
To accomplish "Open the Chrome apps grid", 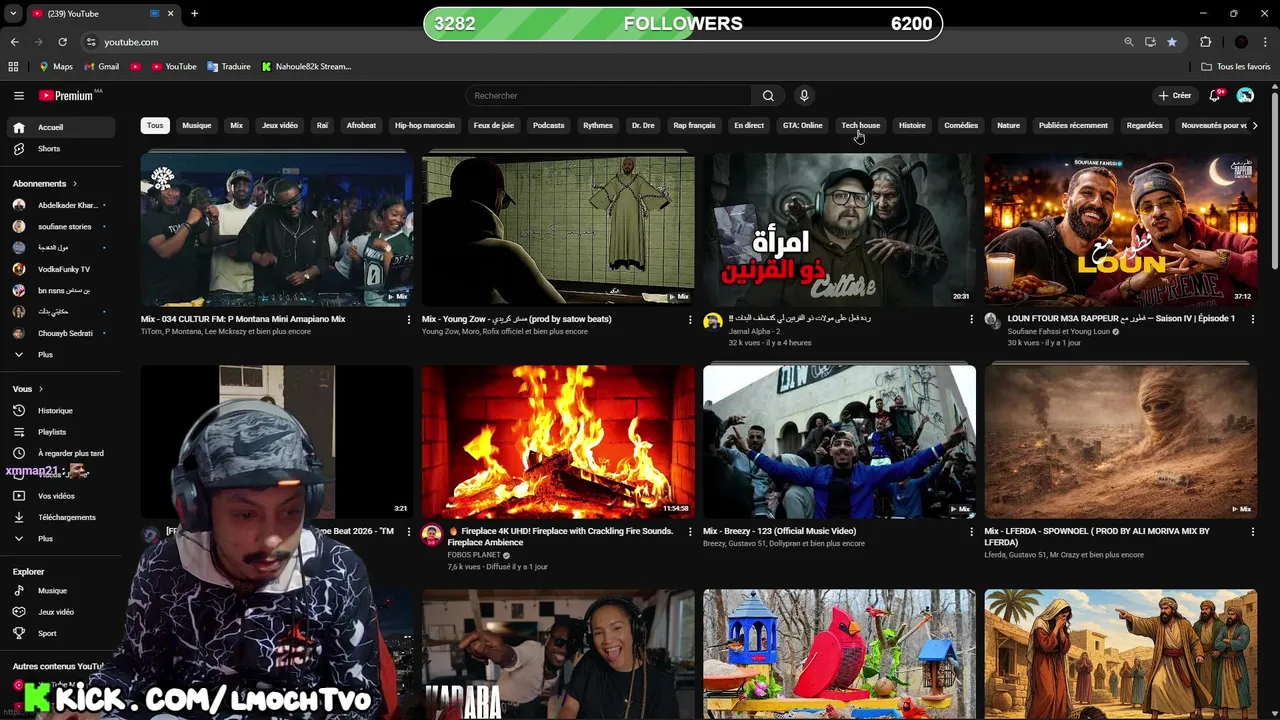I will [13, 67].
